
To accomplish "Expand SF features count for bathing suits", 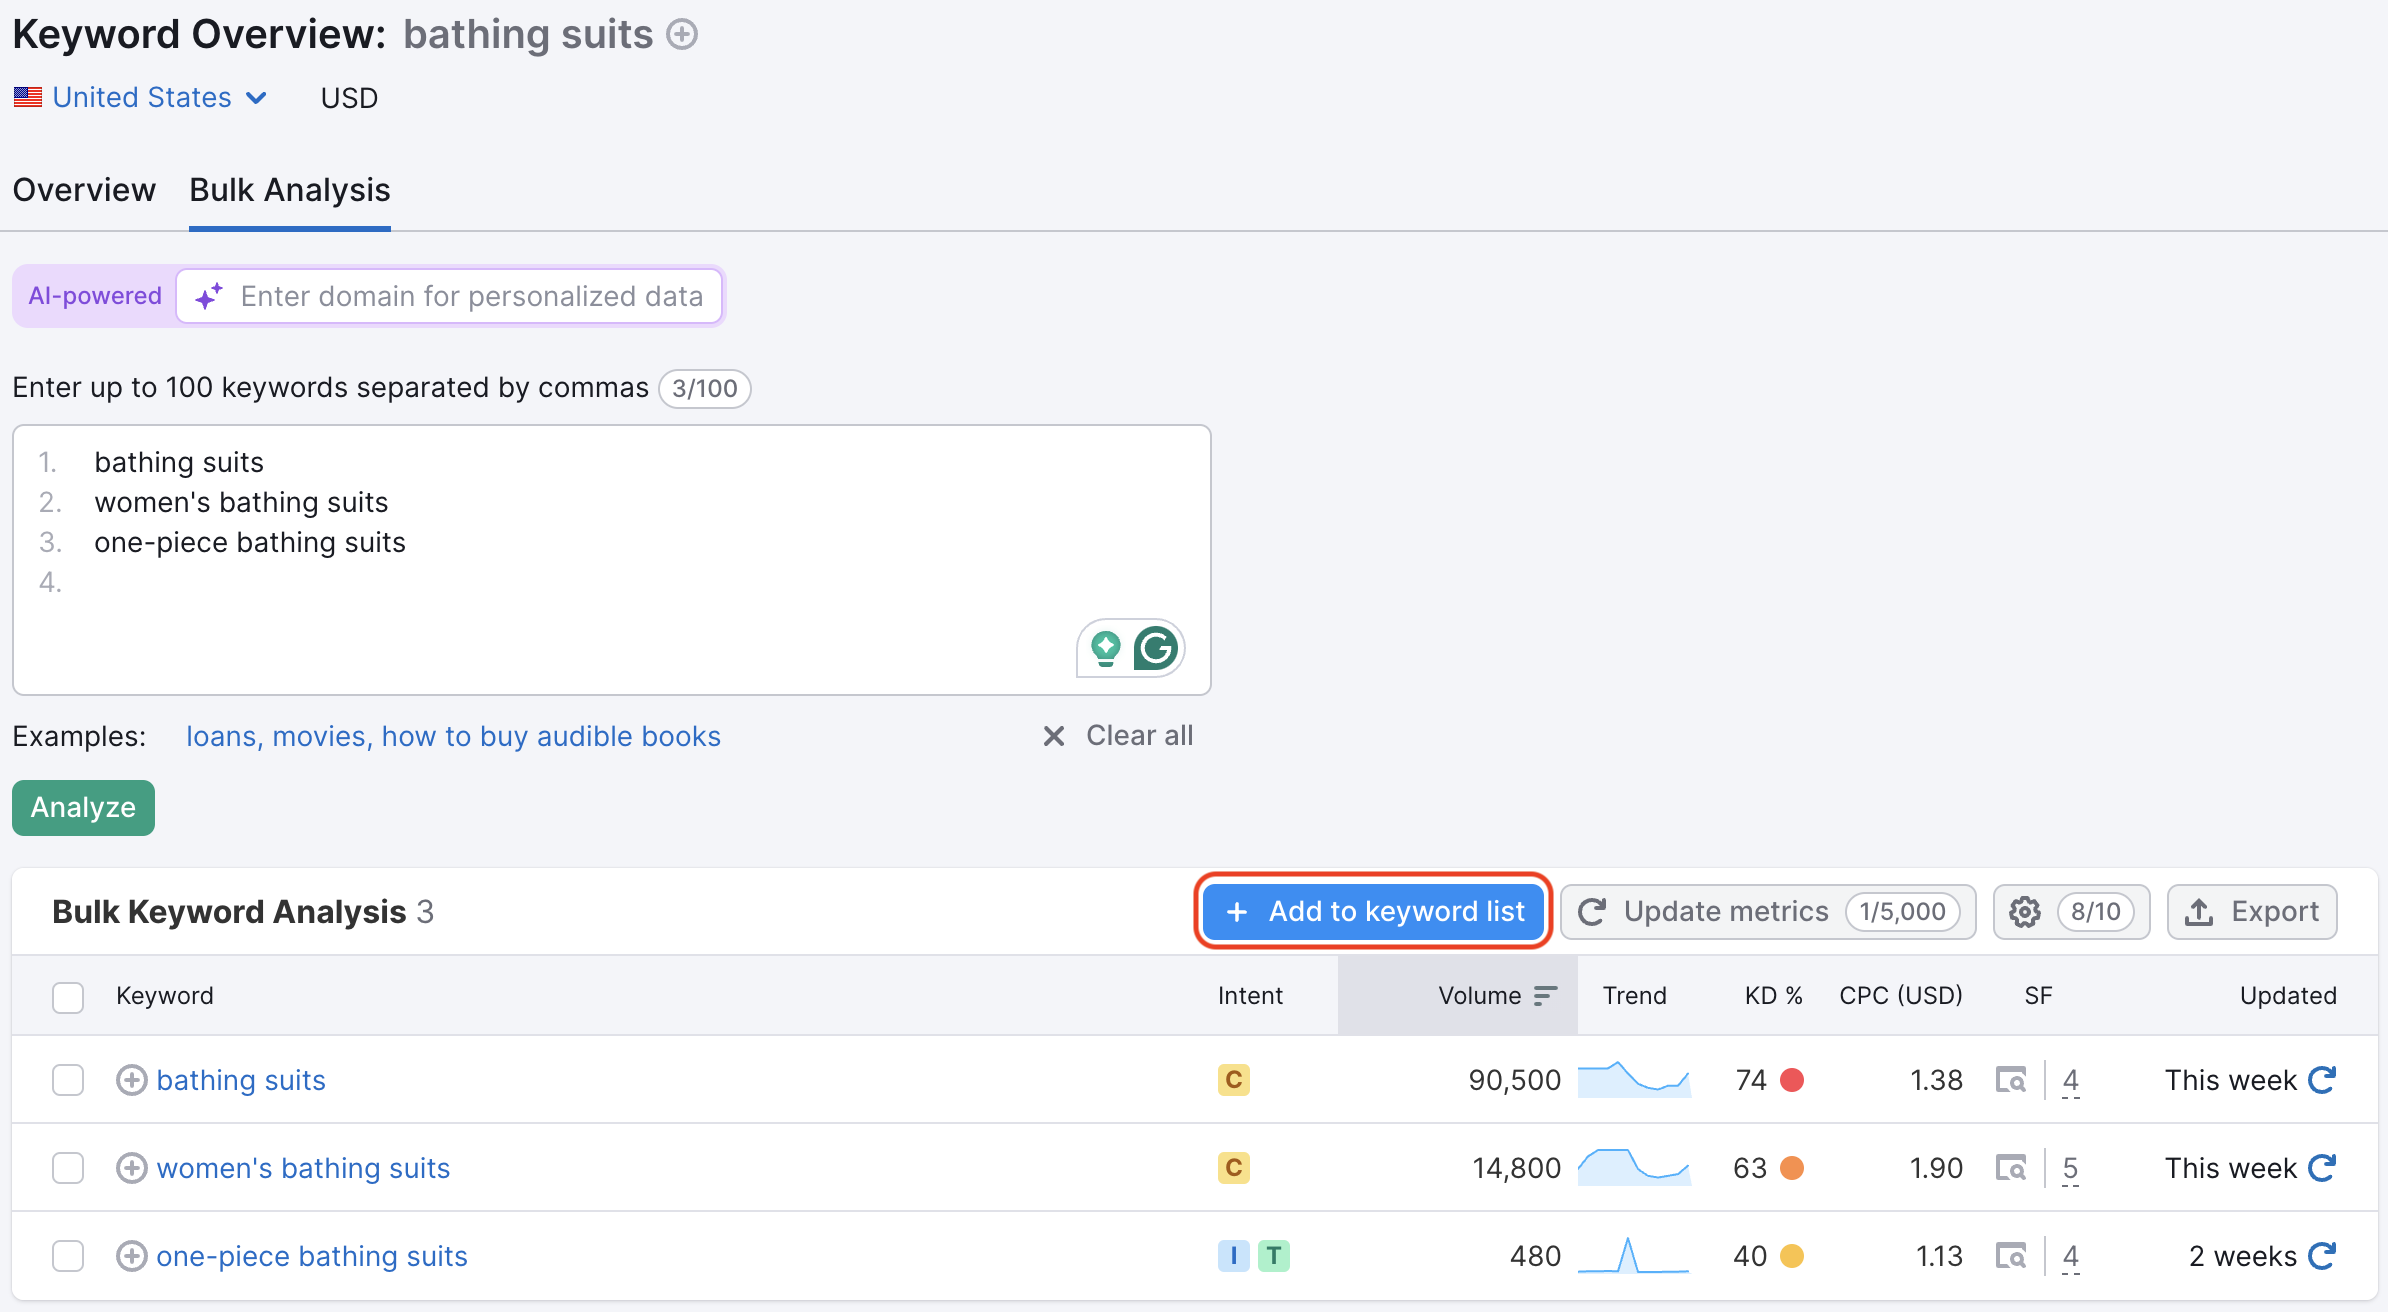I will tap(2071, 1080).
